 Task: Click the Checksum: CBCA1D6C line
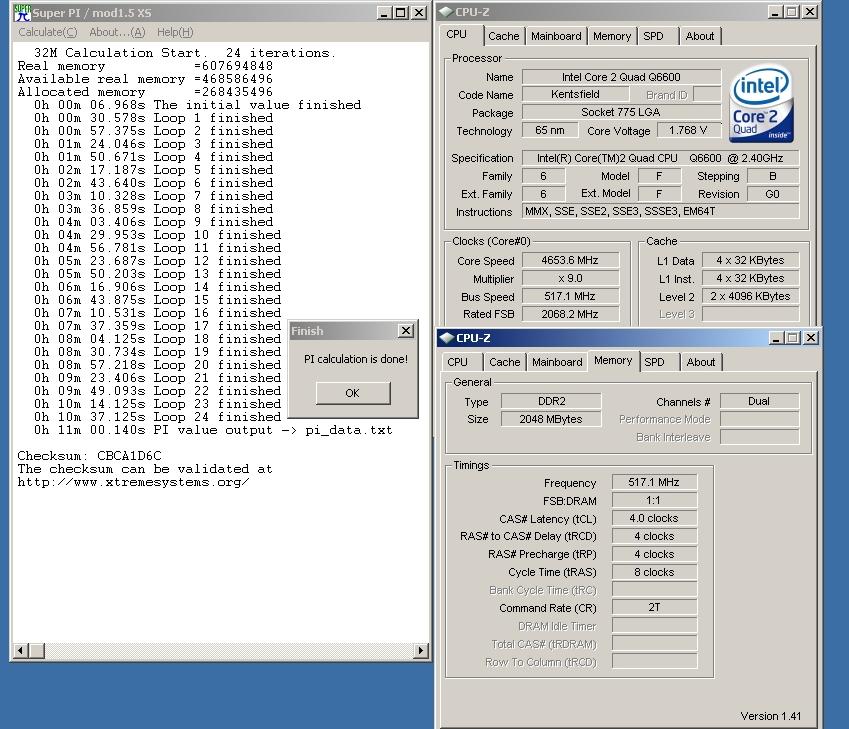point(89,456)
